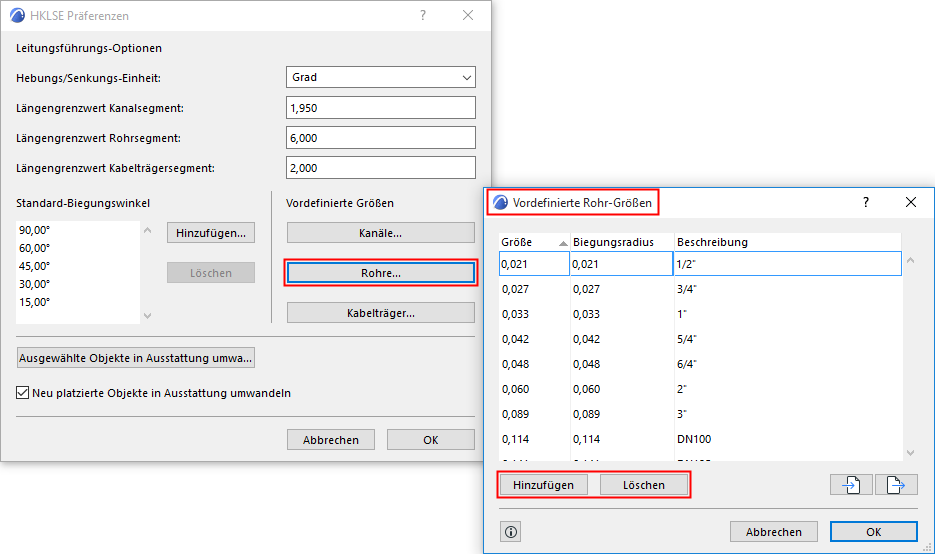
Task: Click Abbrechen in Vordefinierte Rohr-Größen dialog
Action: click(774, 532)
